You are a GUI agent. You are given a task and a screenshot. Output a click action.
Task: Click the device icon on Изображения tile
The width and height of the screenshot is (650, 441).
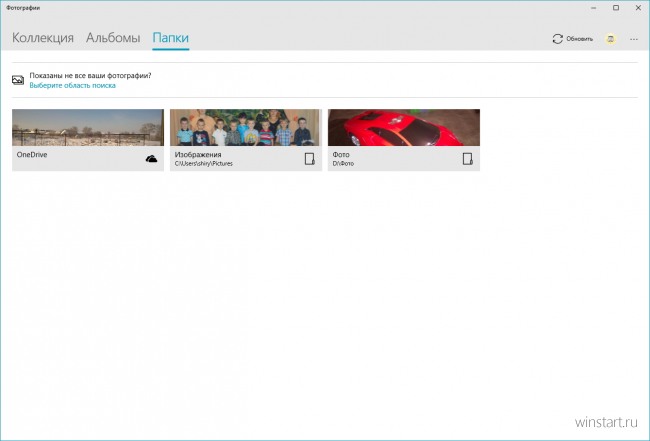point(310,158)
